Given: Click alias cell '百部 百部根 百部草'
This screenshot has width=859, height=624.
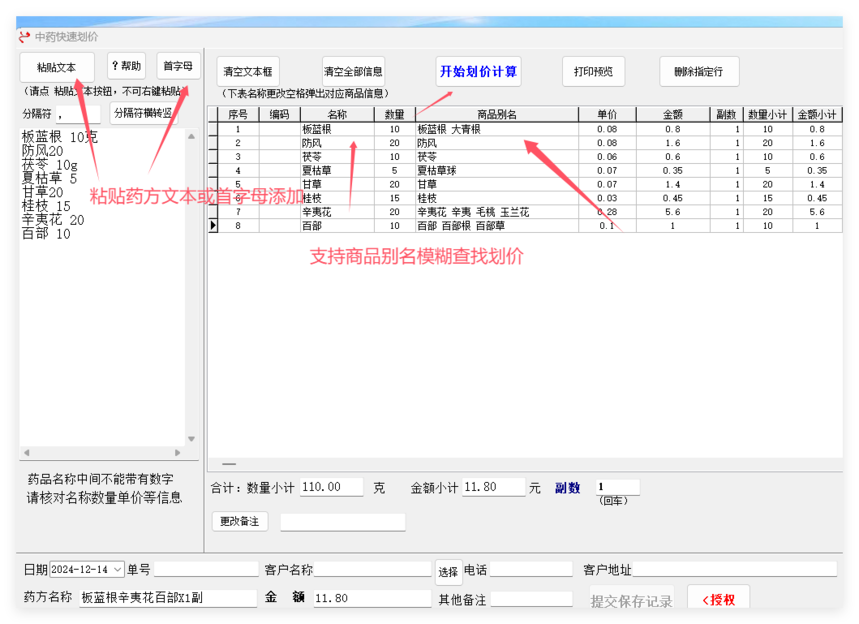Looking at the screenshot, I should [497, 226].
